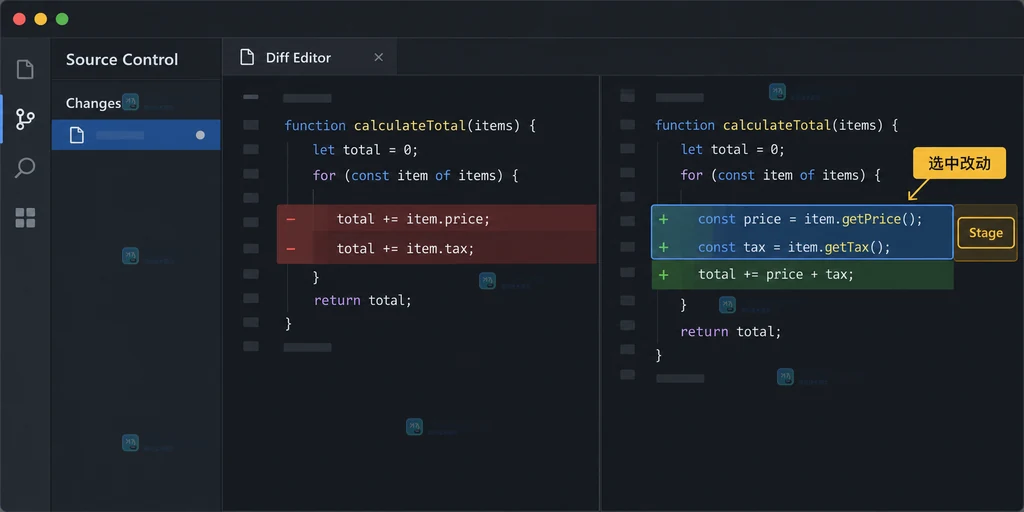Click "let total = 0;" in right pane
The image size is (1024, 512).
pos(733,150)
